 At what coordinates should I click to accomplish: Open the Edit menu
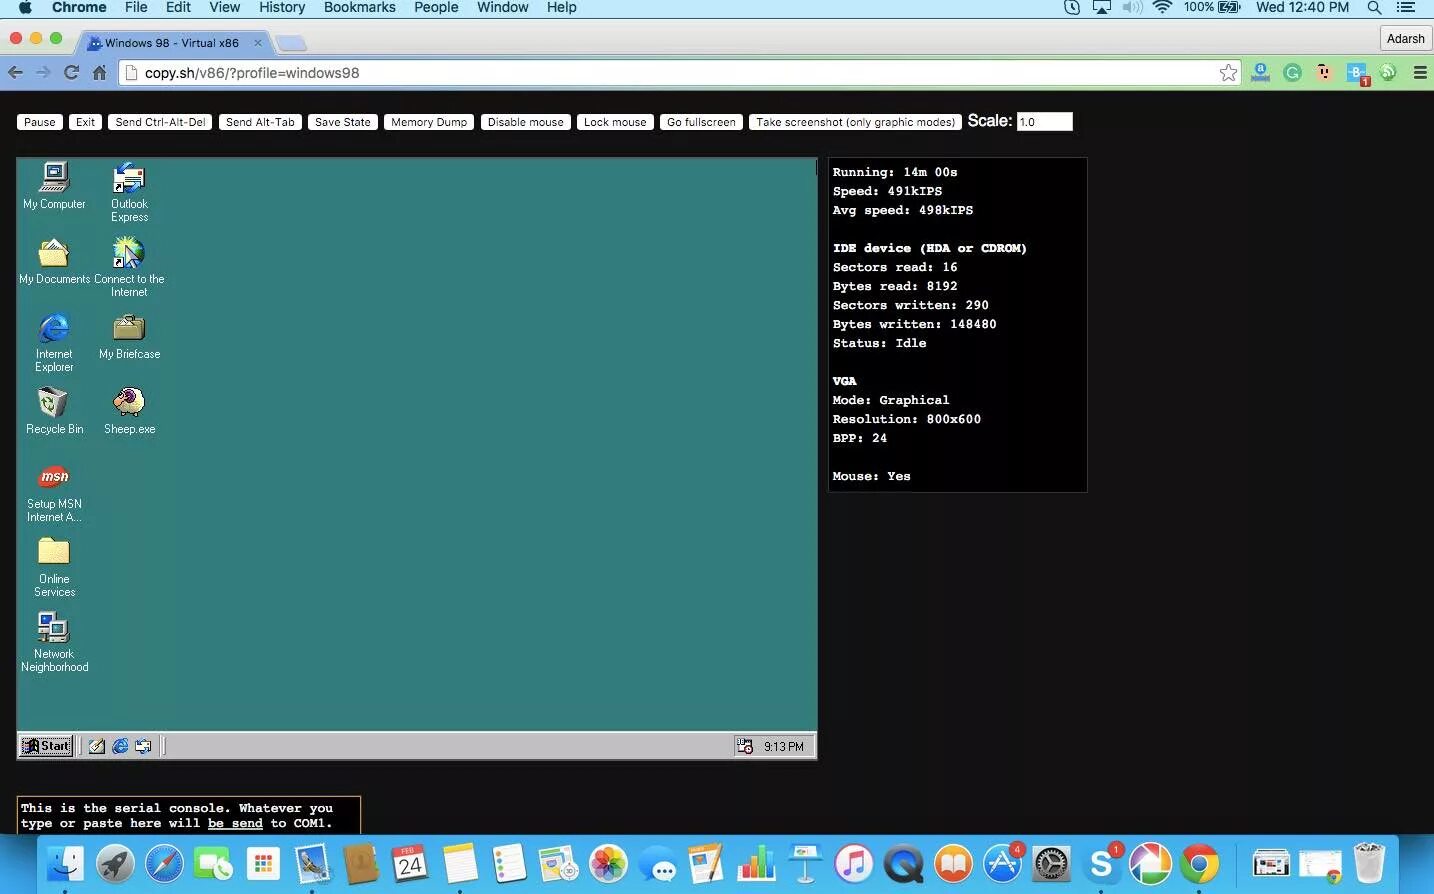click(x=178, y=7)
